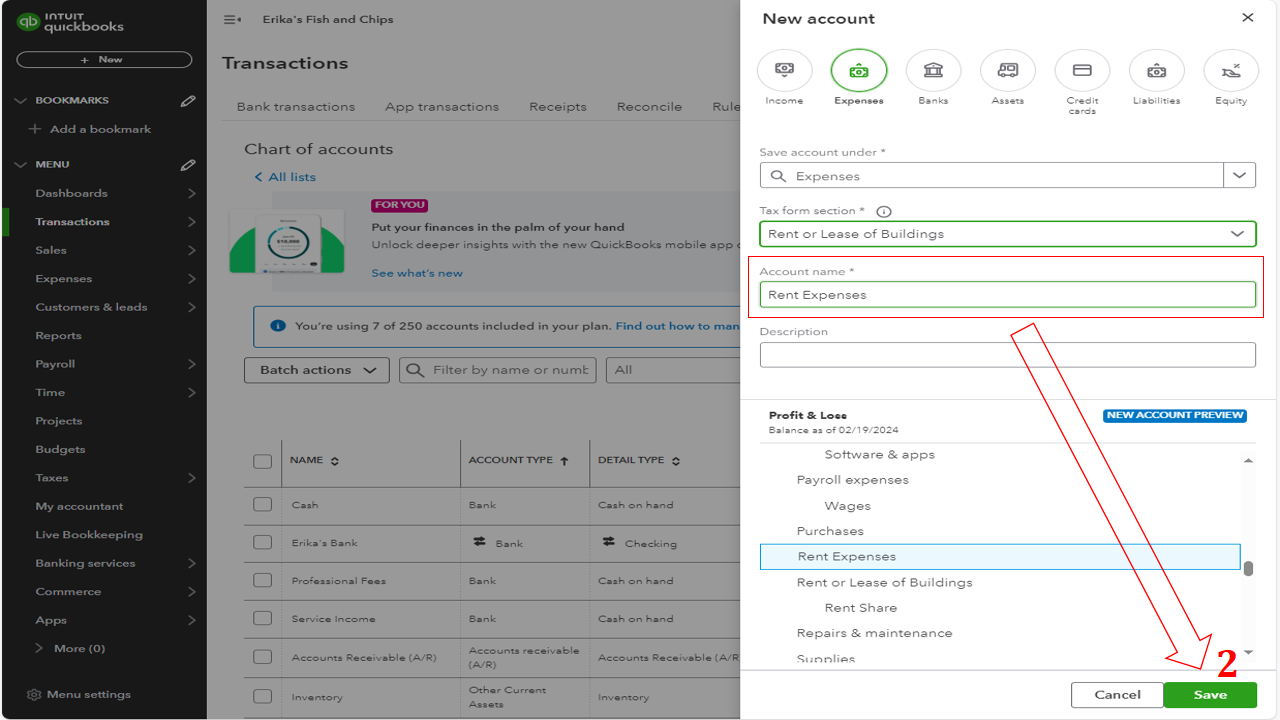
Task: Check the Erika's Bank row checkbox
Action: (x=263, y=542)
